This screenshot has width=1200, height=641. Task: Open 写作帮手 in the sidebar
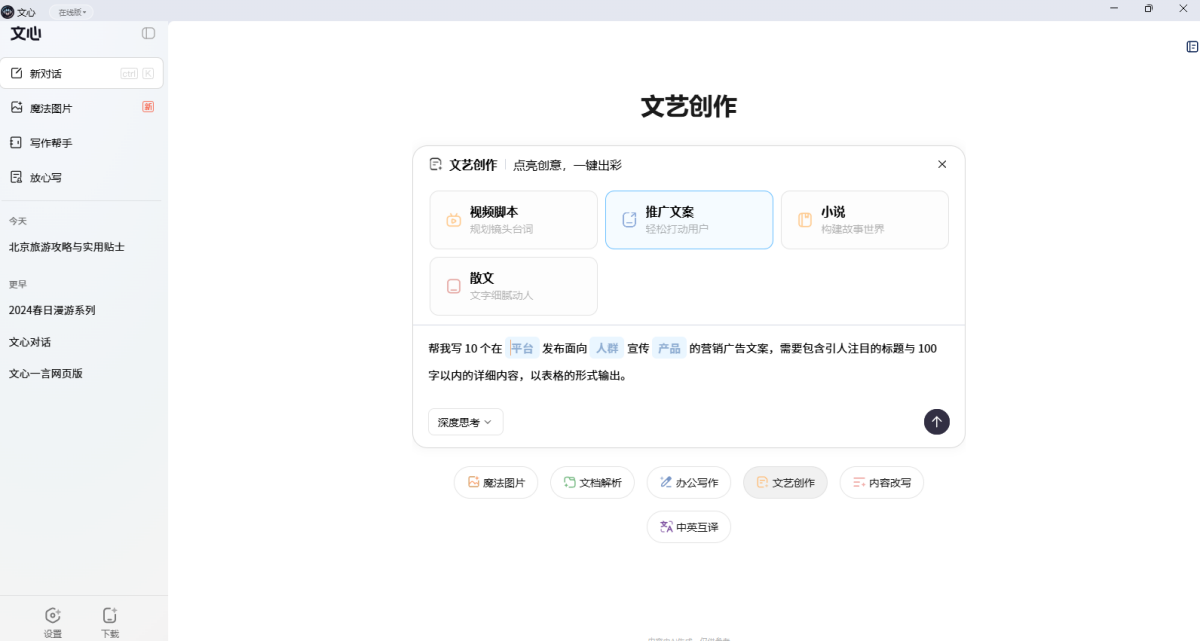click(50, 143)
